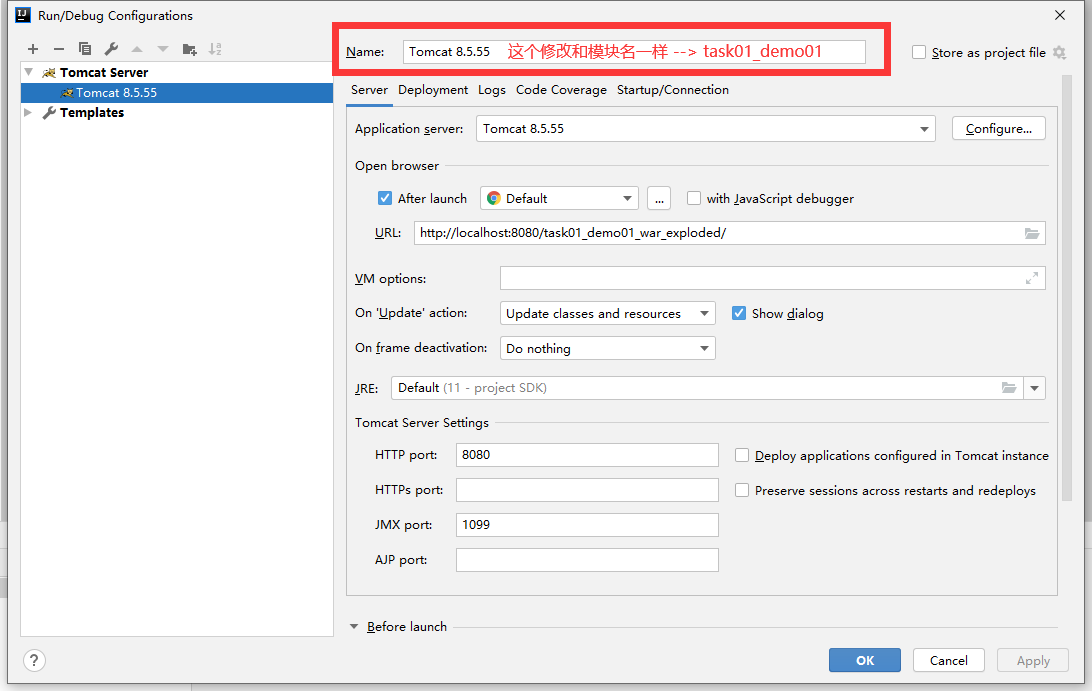
Task: Toggle Show dialog checkbox
Action: (x=739, y=313)
